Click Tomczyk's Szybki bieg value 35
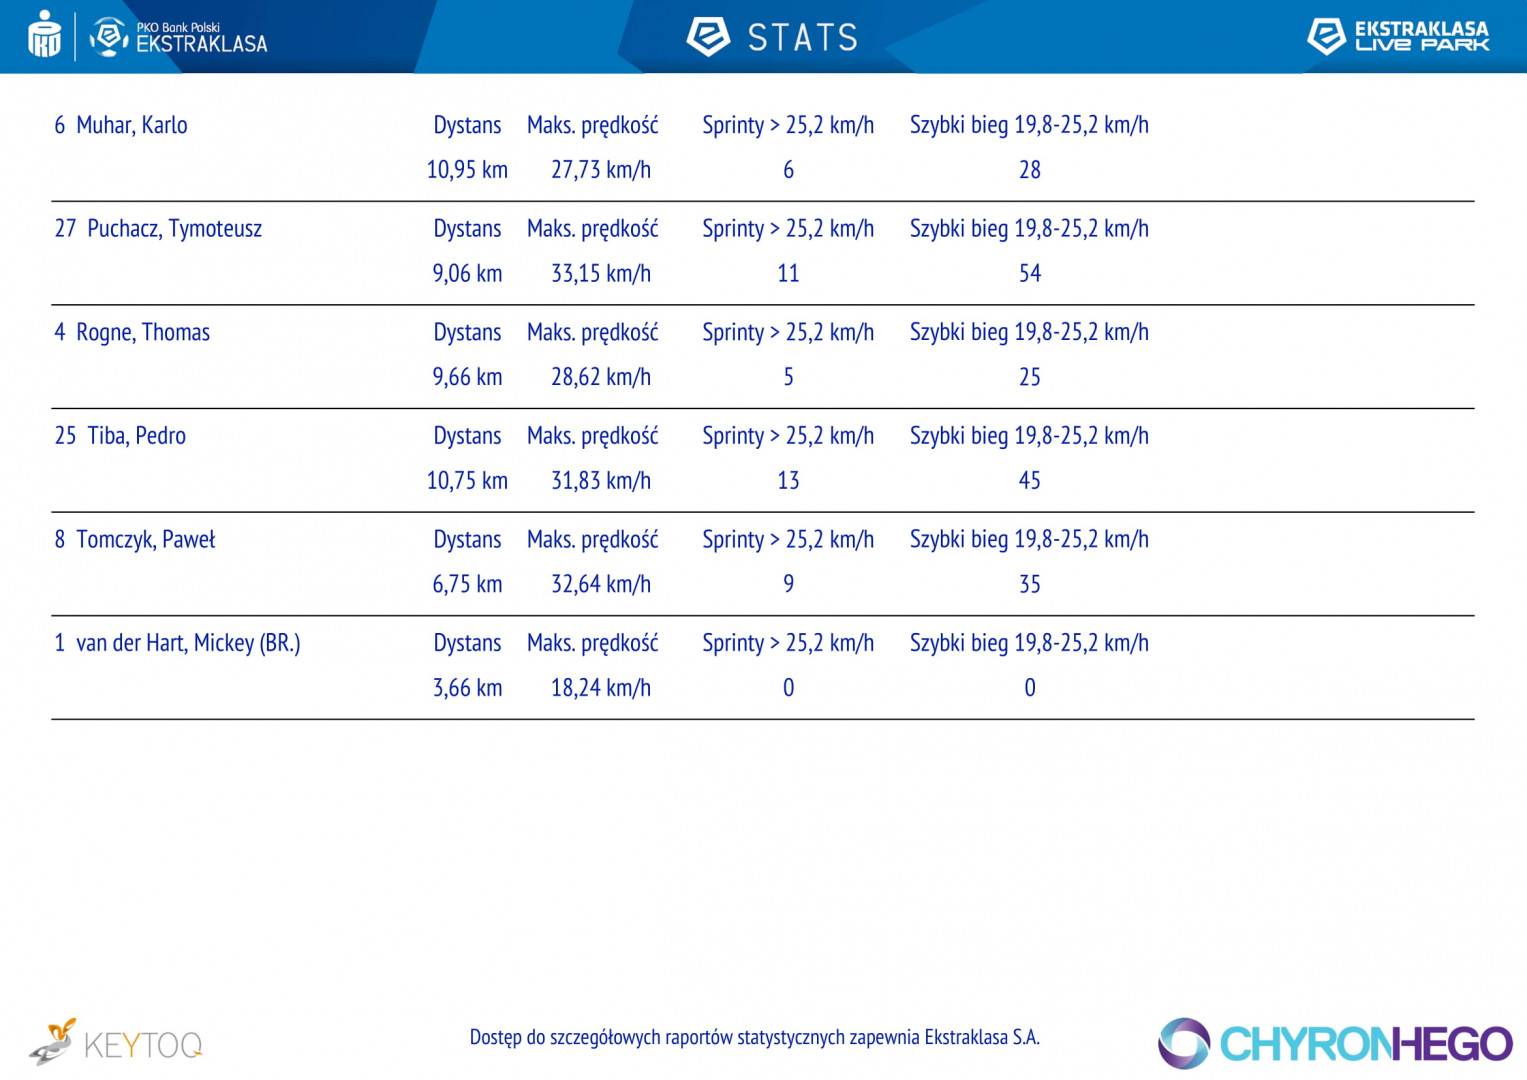This screenshot has height=1080, width=1527. [1030, 584]
